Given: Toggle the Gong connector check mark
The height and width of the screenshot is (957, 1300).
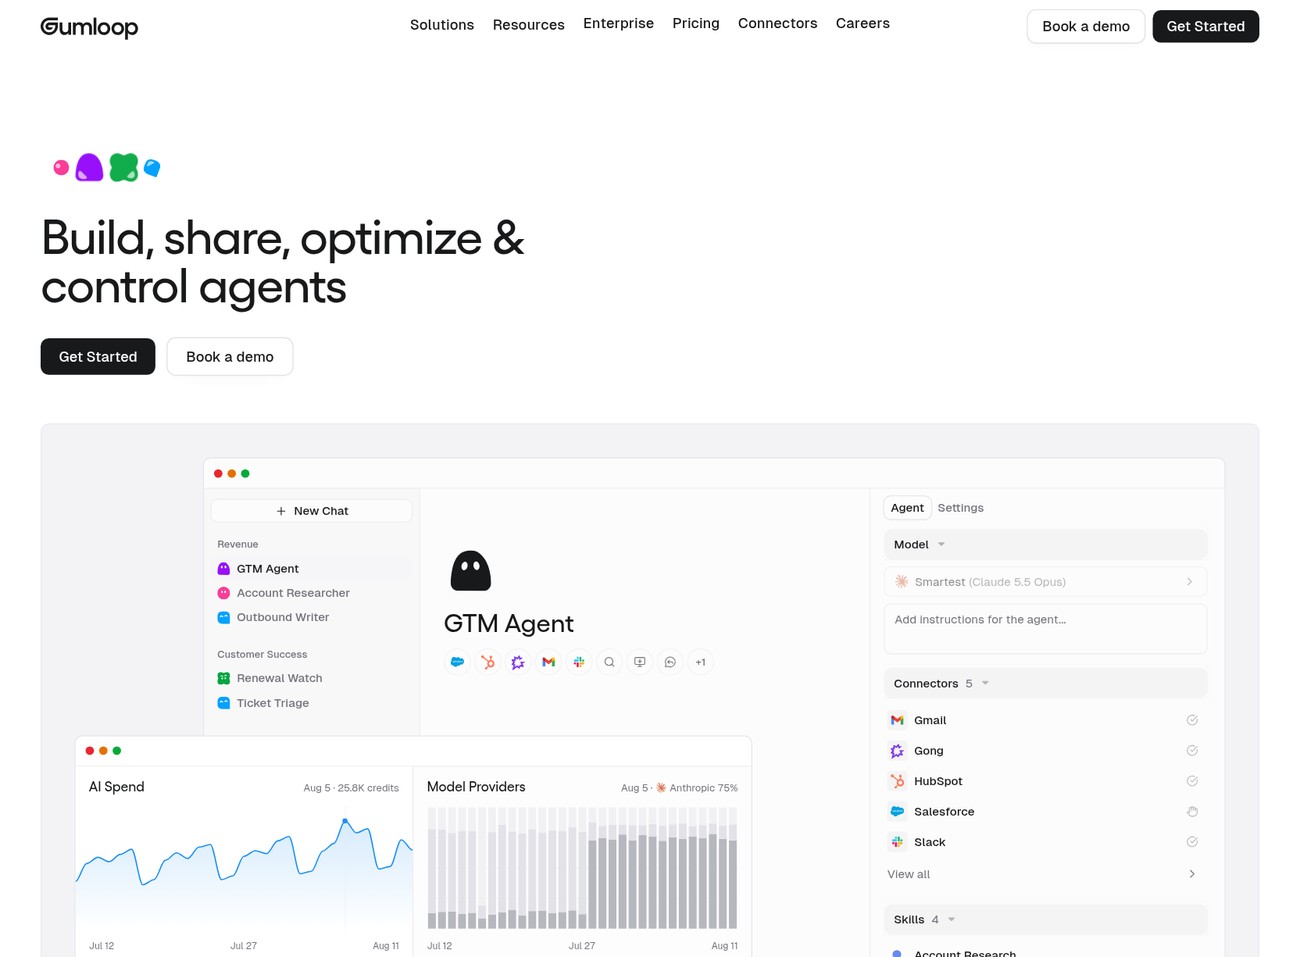Looking at the screenshot, I should (1192, 751).
